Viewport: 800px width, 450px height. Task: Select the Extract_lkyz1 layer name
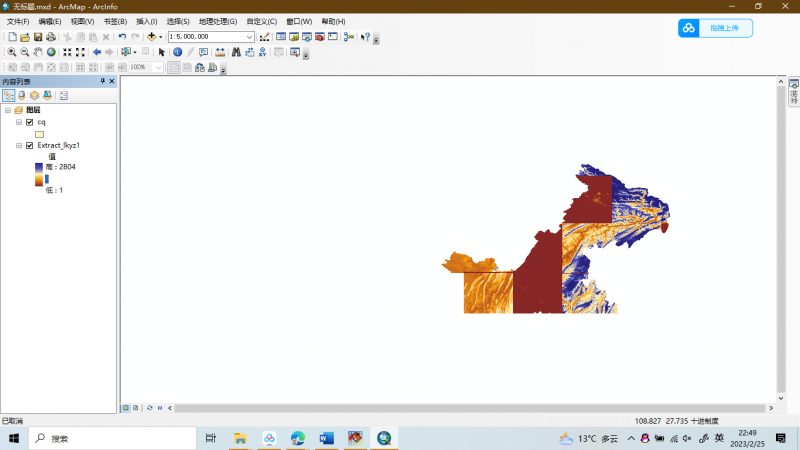pyautogui.click(x=65, y=145)
